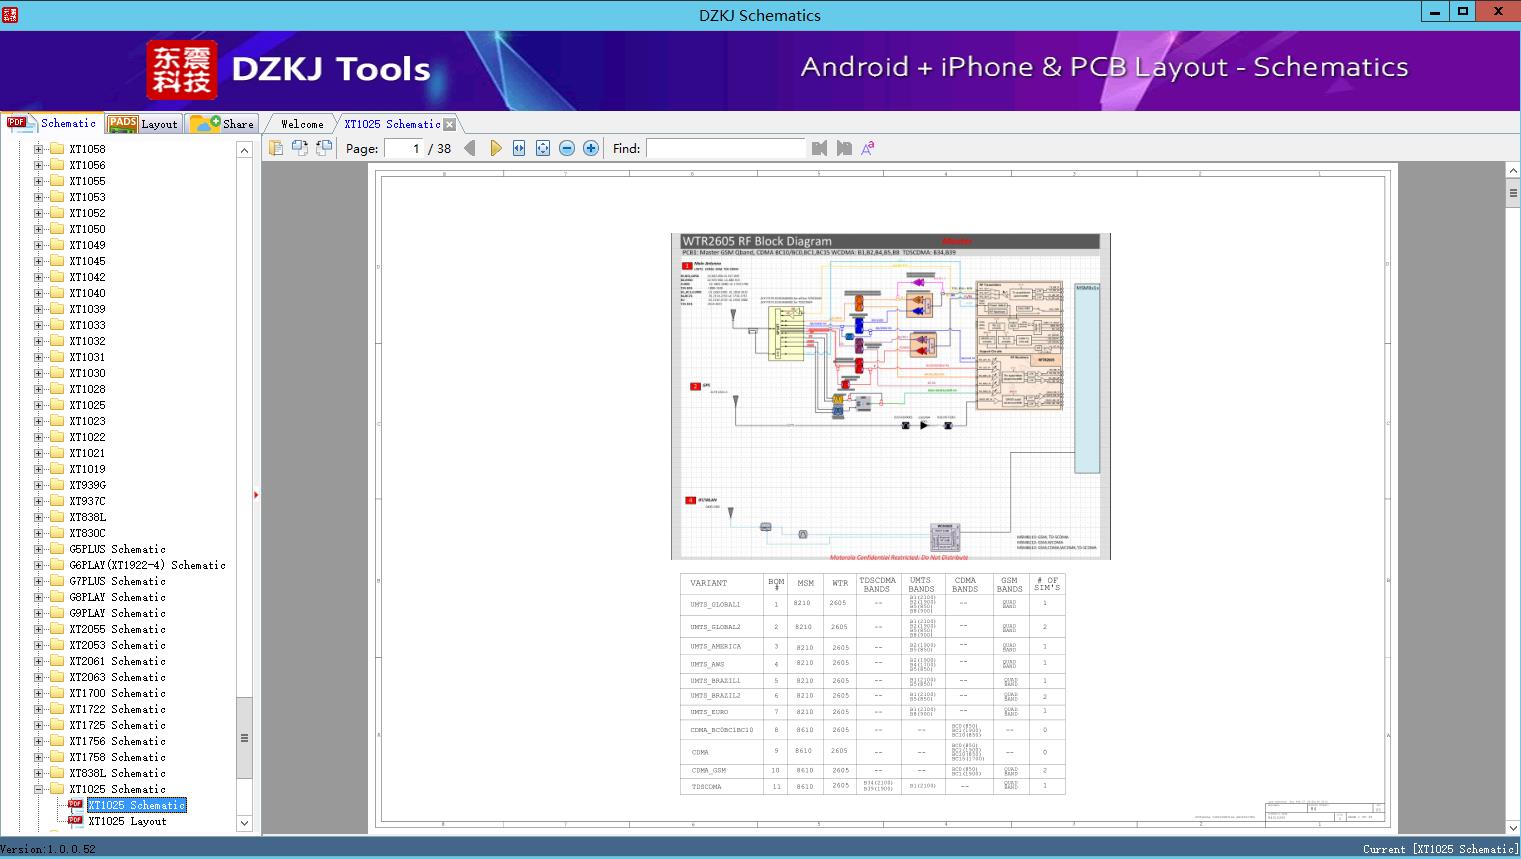Select XT1030 in the tree
1521x859 pixels.
coord(87,373)
